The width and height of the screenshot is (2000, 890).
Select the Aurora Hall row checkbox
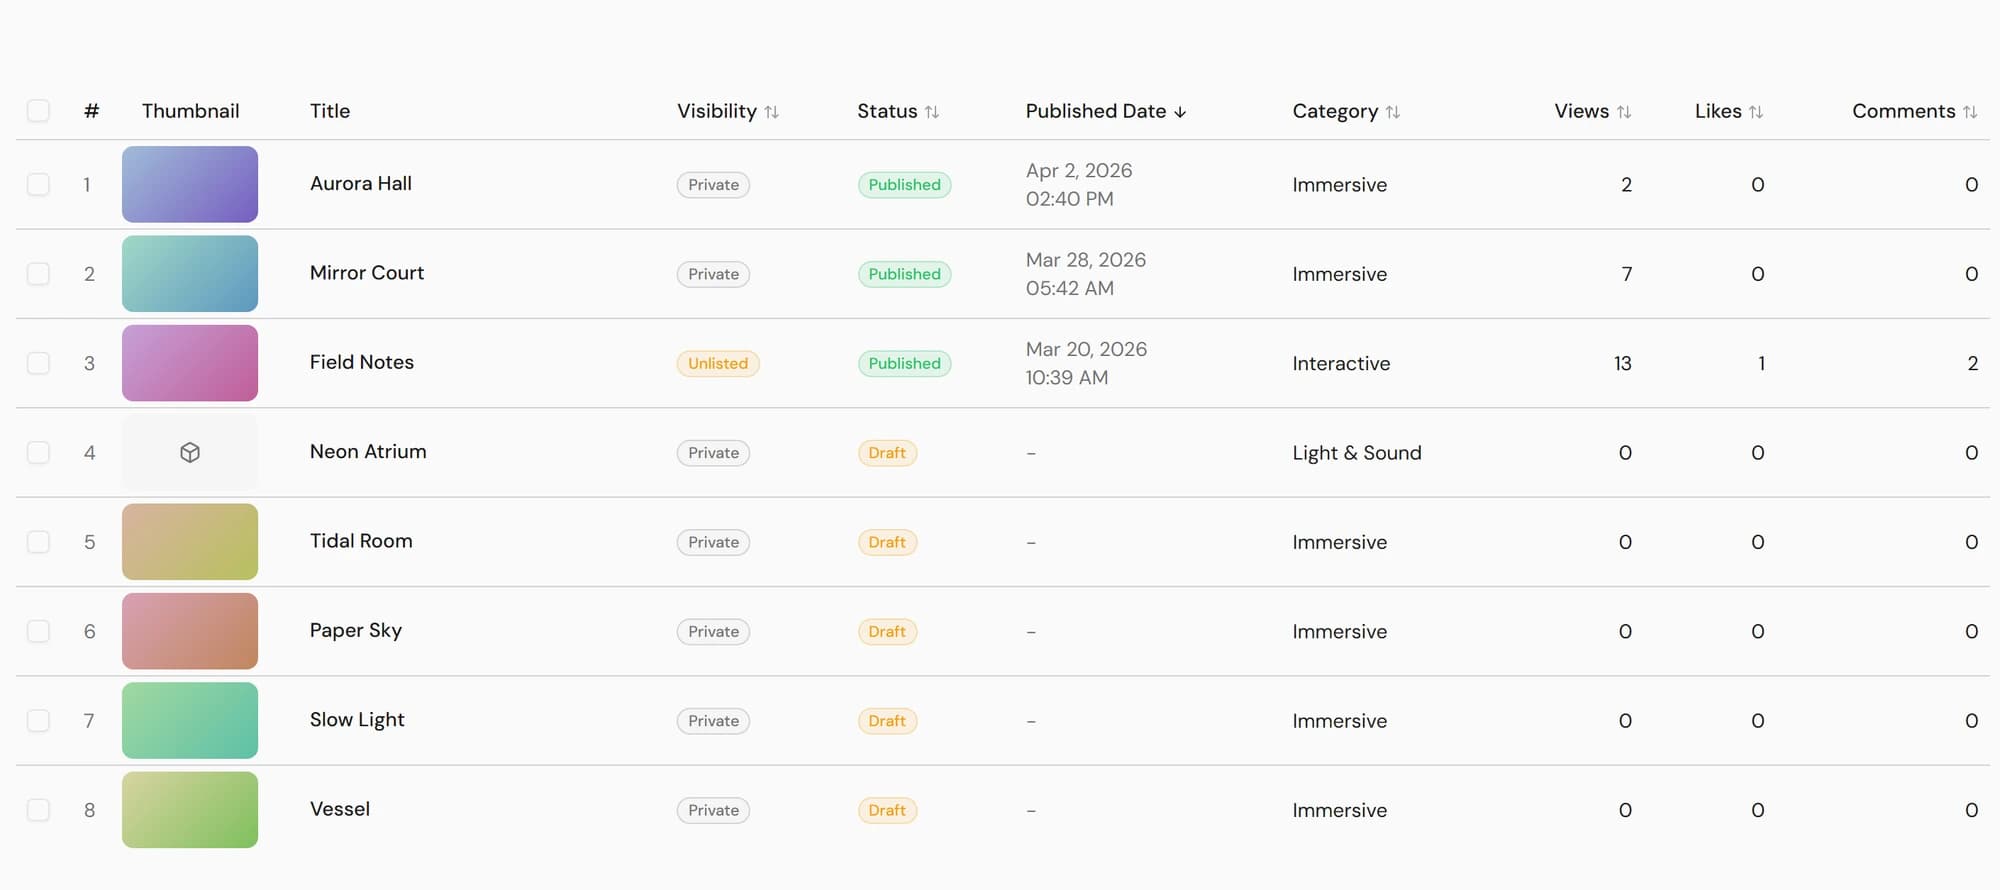[38, 185]
